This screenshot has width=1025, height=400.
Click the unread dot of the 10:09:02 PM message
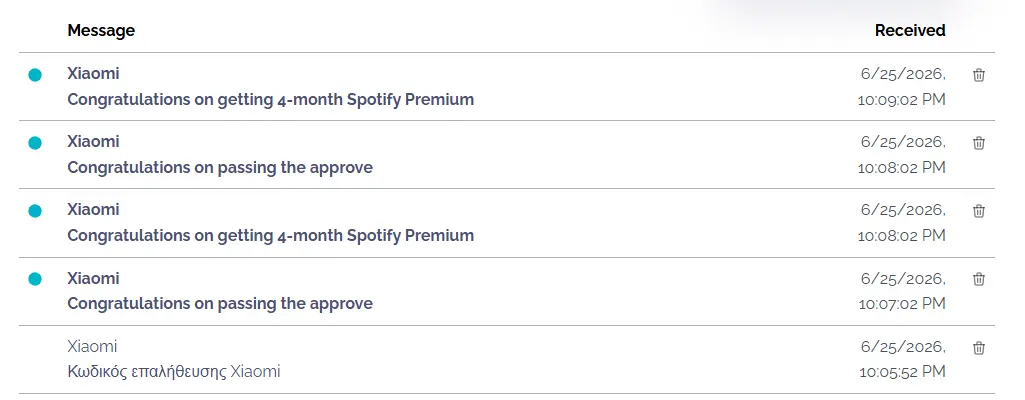tap(35, 75)
